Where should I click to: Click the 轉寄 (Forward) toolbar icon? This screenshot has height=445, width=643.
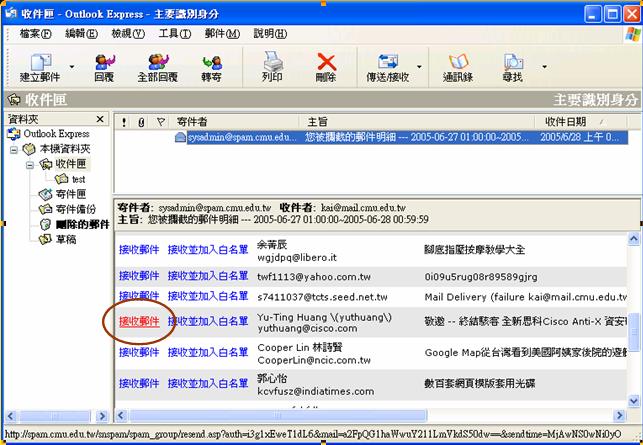tap(212, 67)
